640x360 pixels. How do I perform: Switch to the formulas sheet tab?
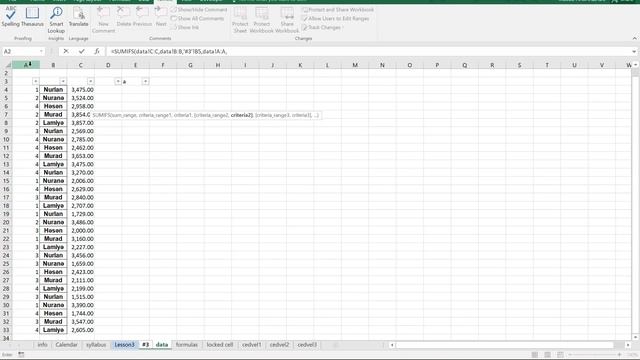[187, 344]
